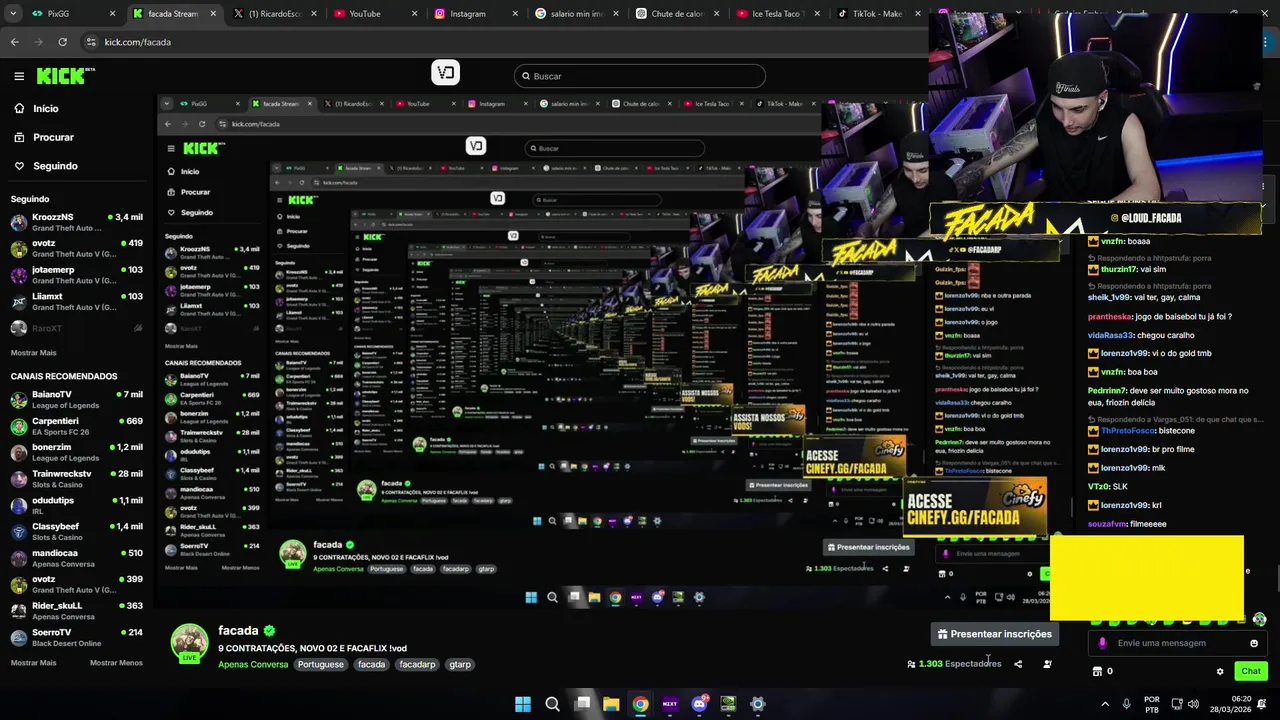Click facada streamer avatar with LIVE badge
This screenshot has width=1280, height=720.
point(189,643)
